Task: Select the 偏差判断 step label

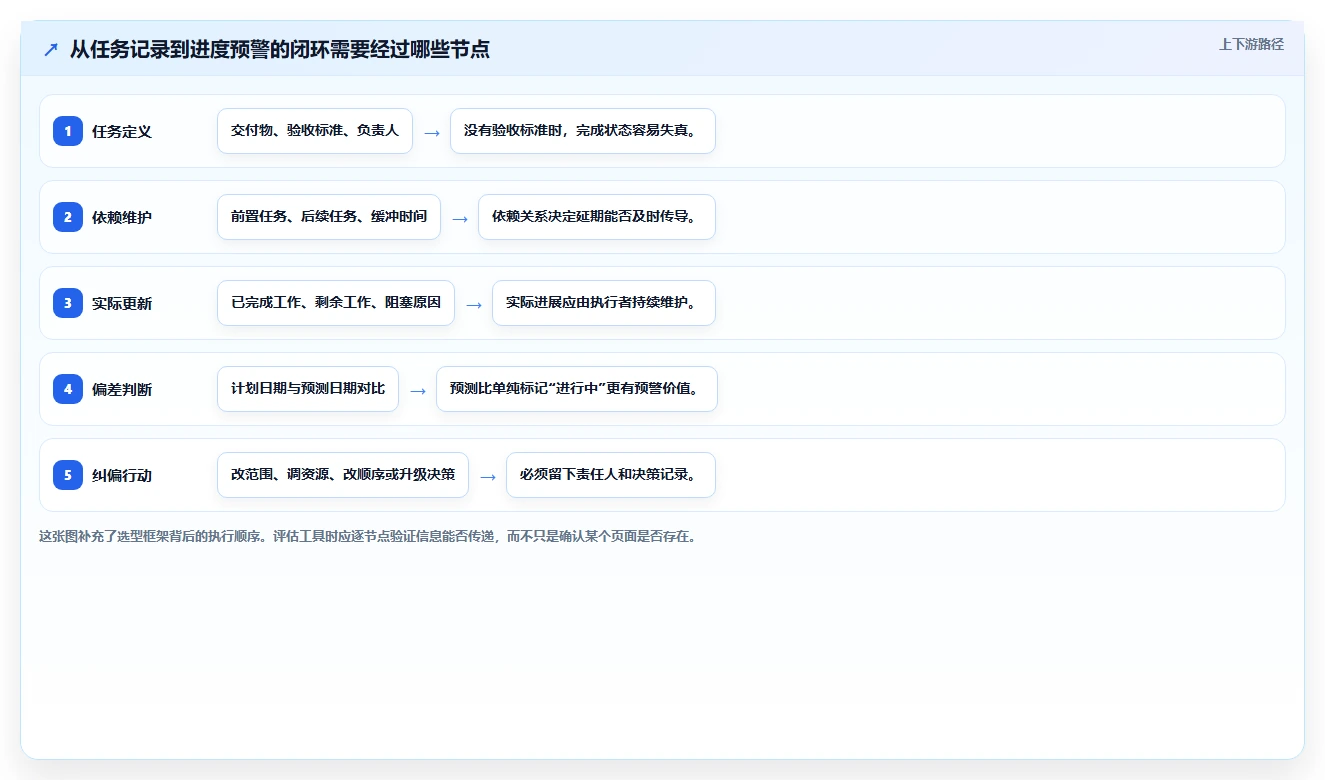Action: tap(122, 389)
